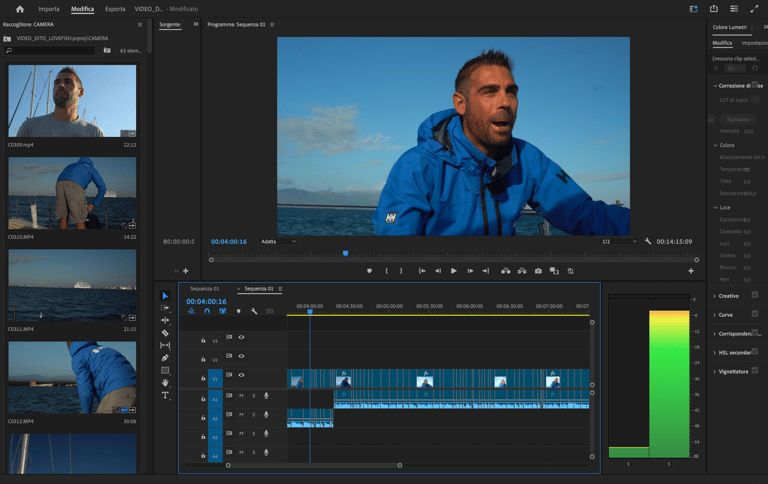Toggle Snap in timeline (magnet icon)
768x484 pixels.
point(207,311)
